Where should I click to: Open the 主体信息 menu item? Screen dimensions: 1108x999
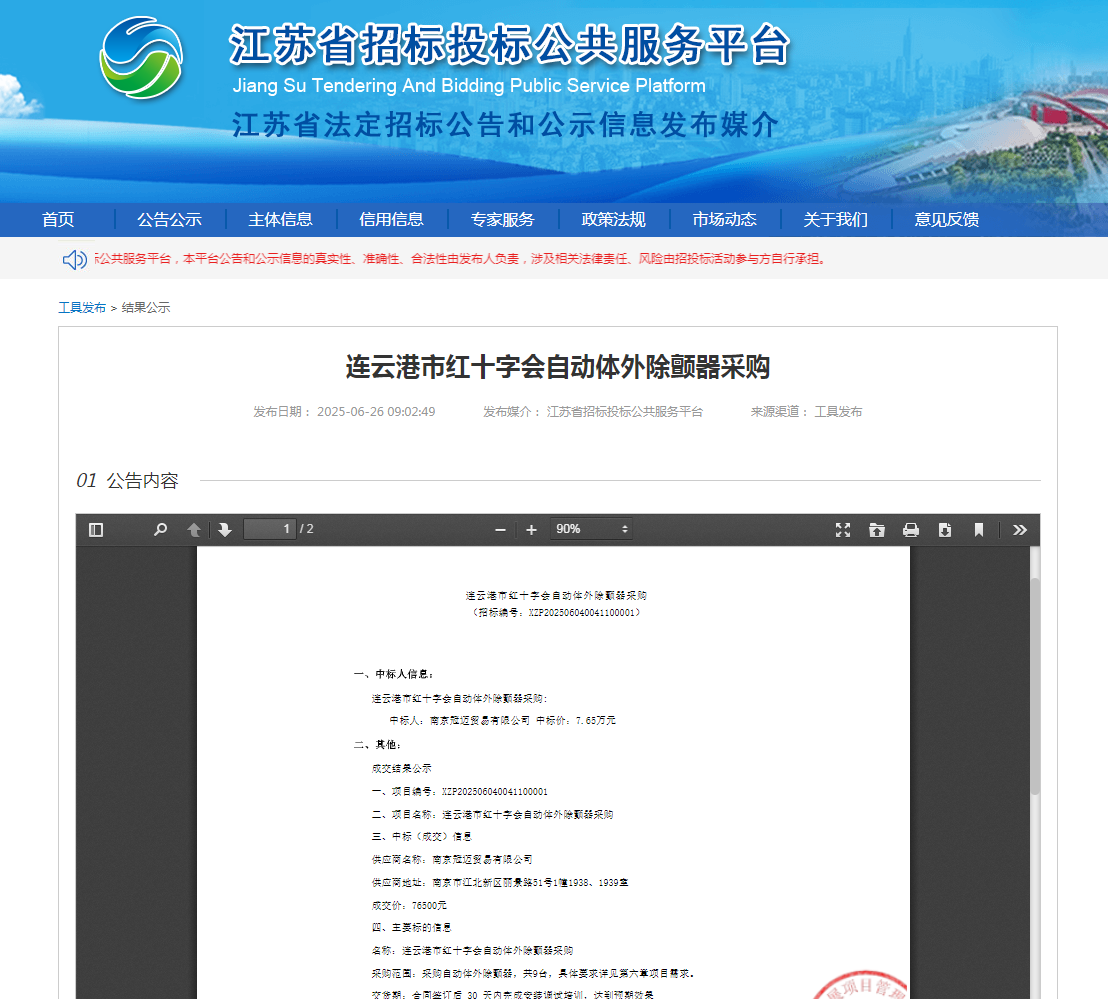click(x=281, y=220)
